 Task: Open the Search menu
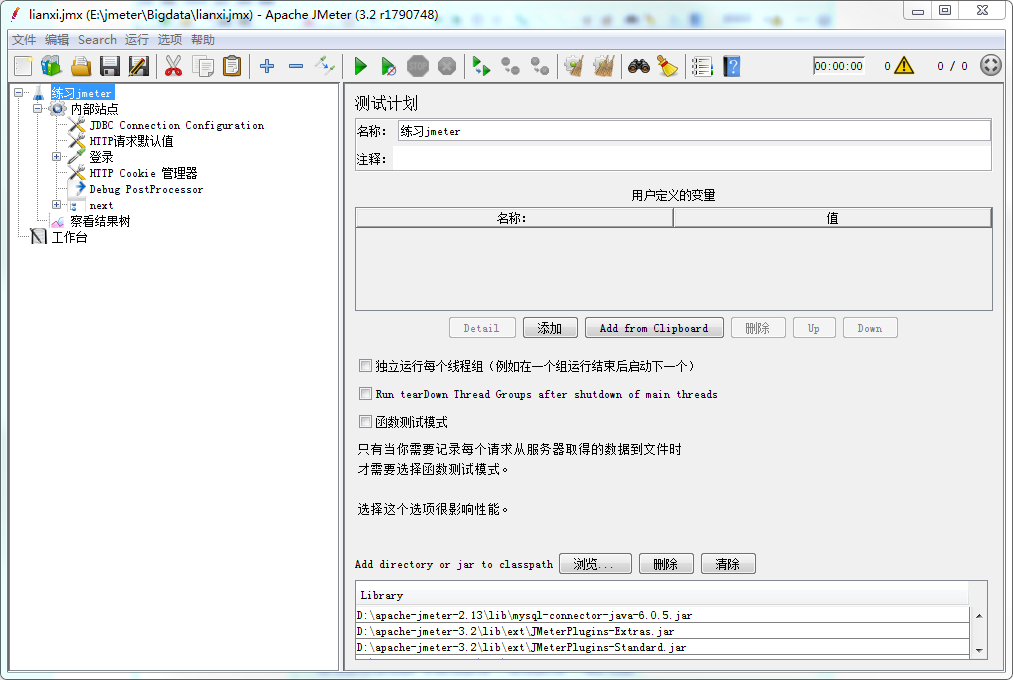point(96,39)
